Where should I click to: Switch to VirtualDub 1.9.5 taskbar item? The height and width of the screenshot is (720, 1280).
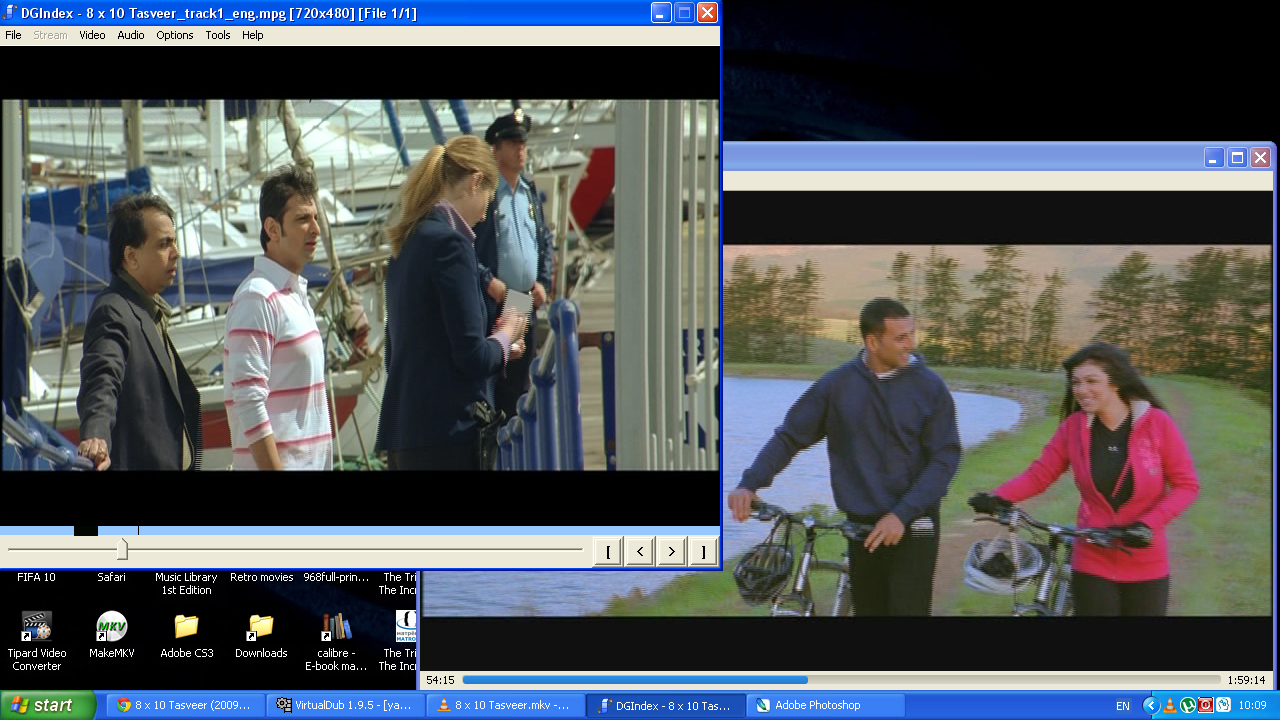tap(346, 705)
